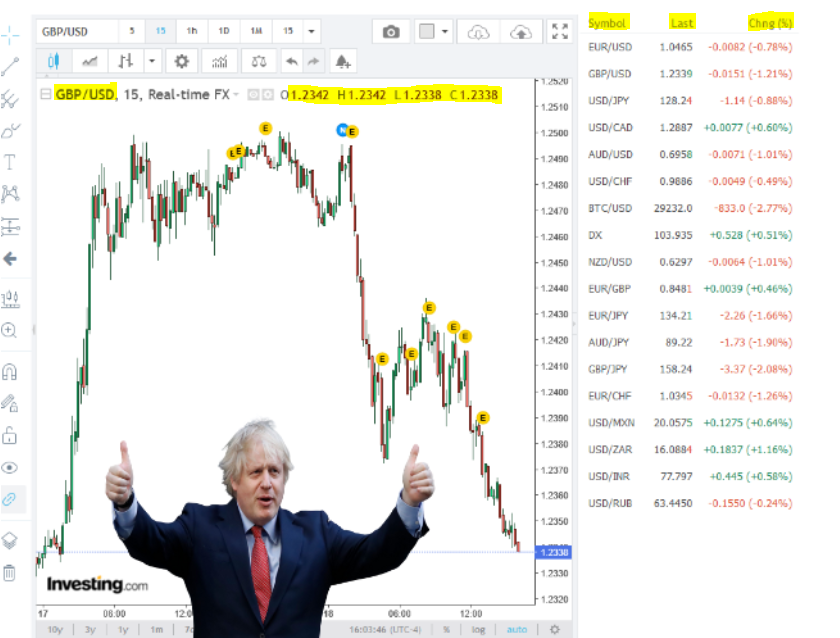This screenshot has width=840, height=638.
Task: Set the chart range to 3y
Action: [x=90, y=629]
